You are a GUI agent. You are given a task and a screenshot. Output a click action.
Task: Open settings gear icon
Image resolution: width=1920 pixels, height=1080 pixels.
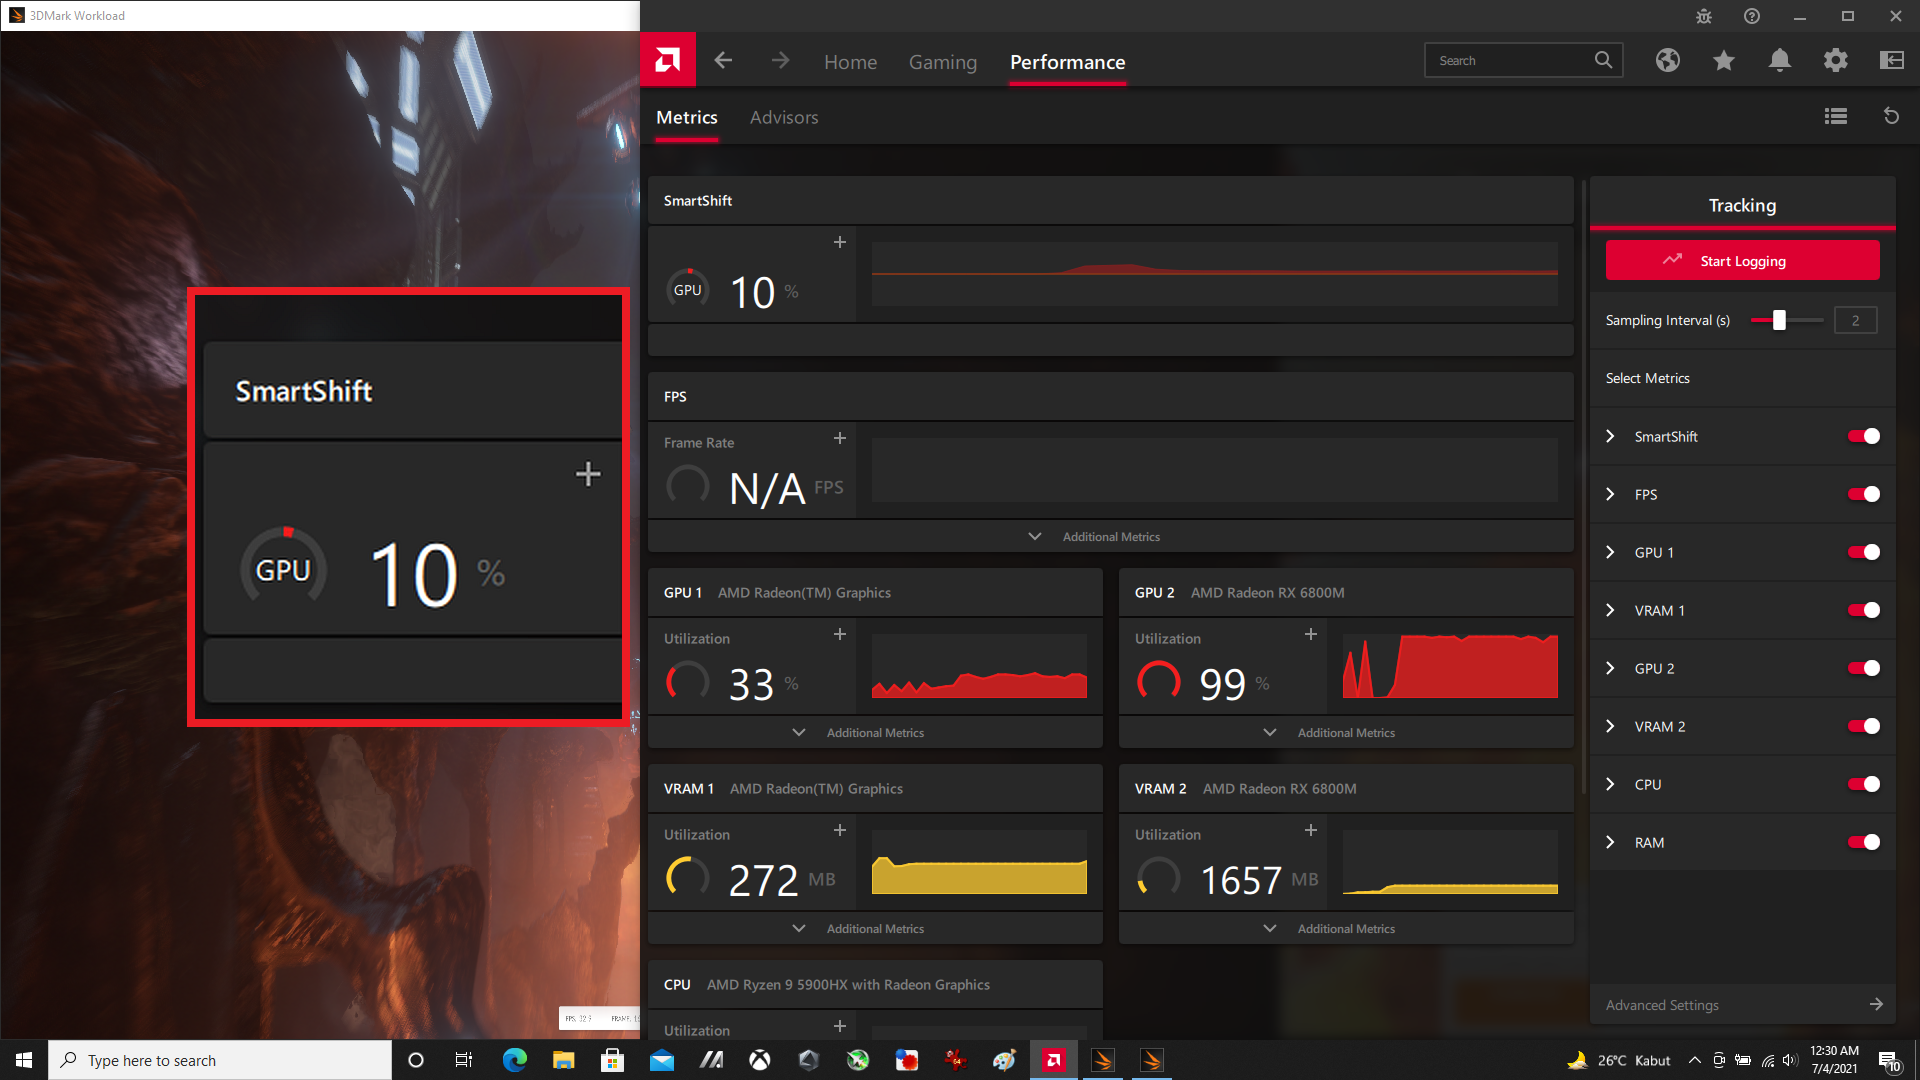click(1835, 61)
